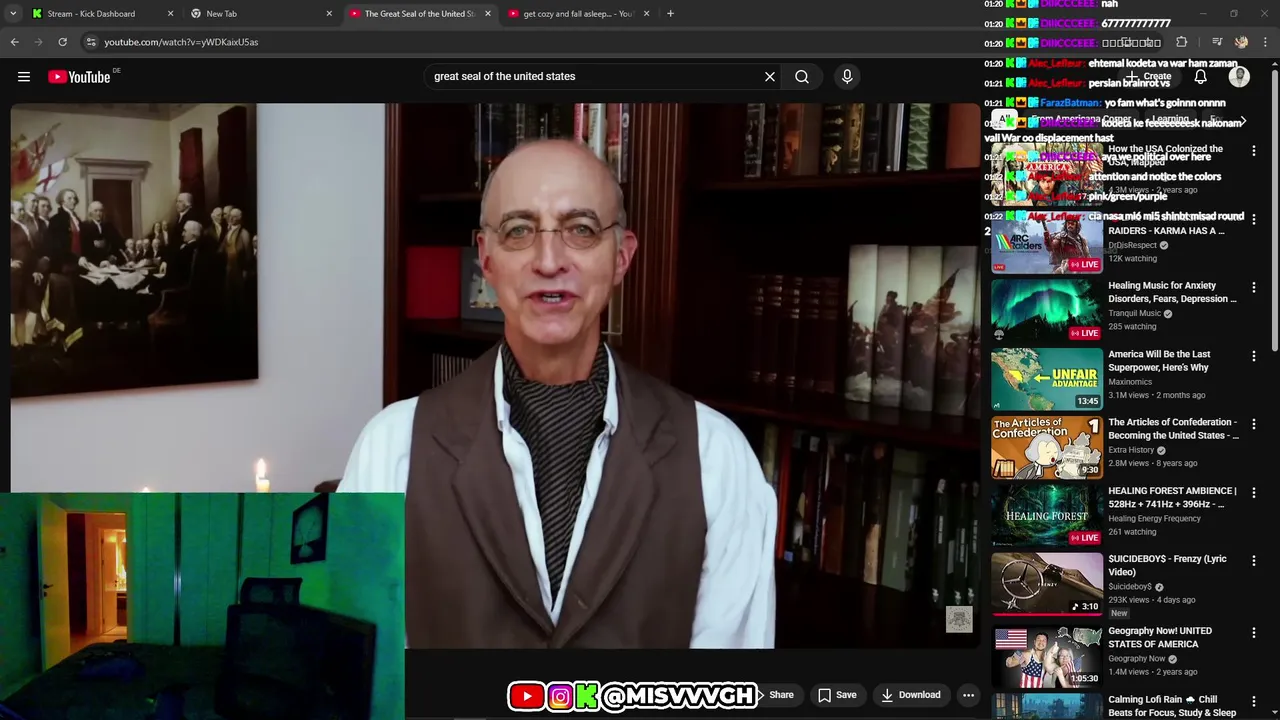
Task: Open options for America Will Be the Last Superpower
Action: tap(1254, 356)
